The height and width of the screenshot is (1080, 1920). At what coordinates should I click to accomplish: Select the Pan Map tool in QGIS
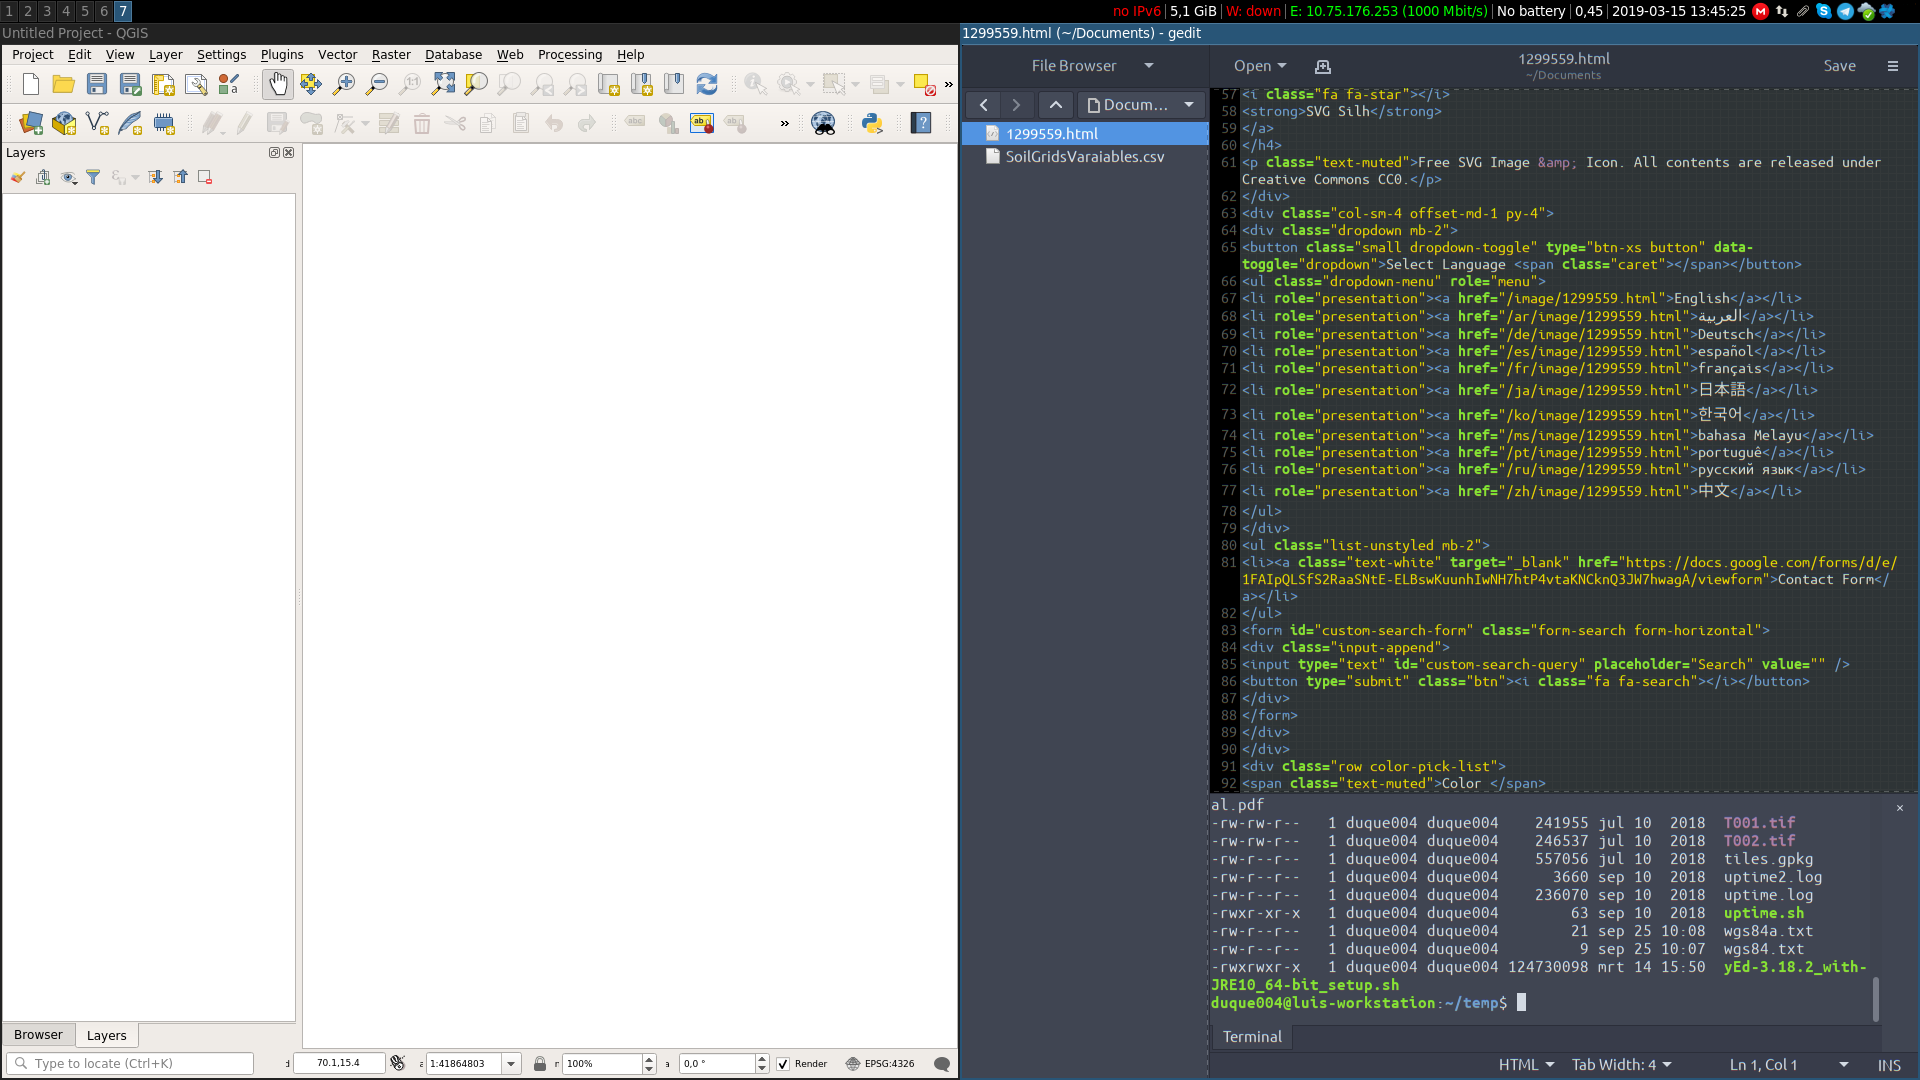pos(278,83)
